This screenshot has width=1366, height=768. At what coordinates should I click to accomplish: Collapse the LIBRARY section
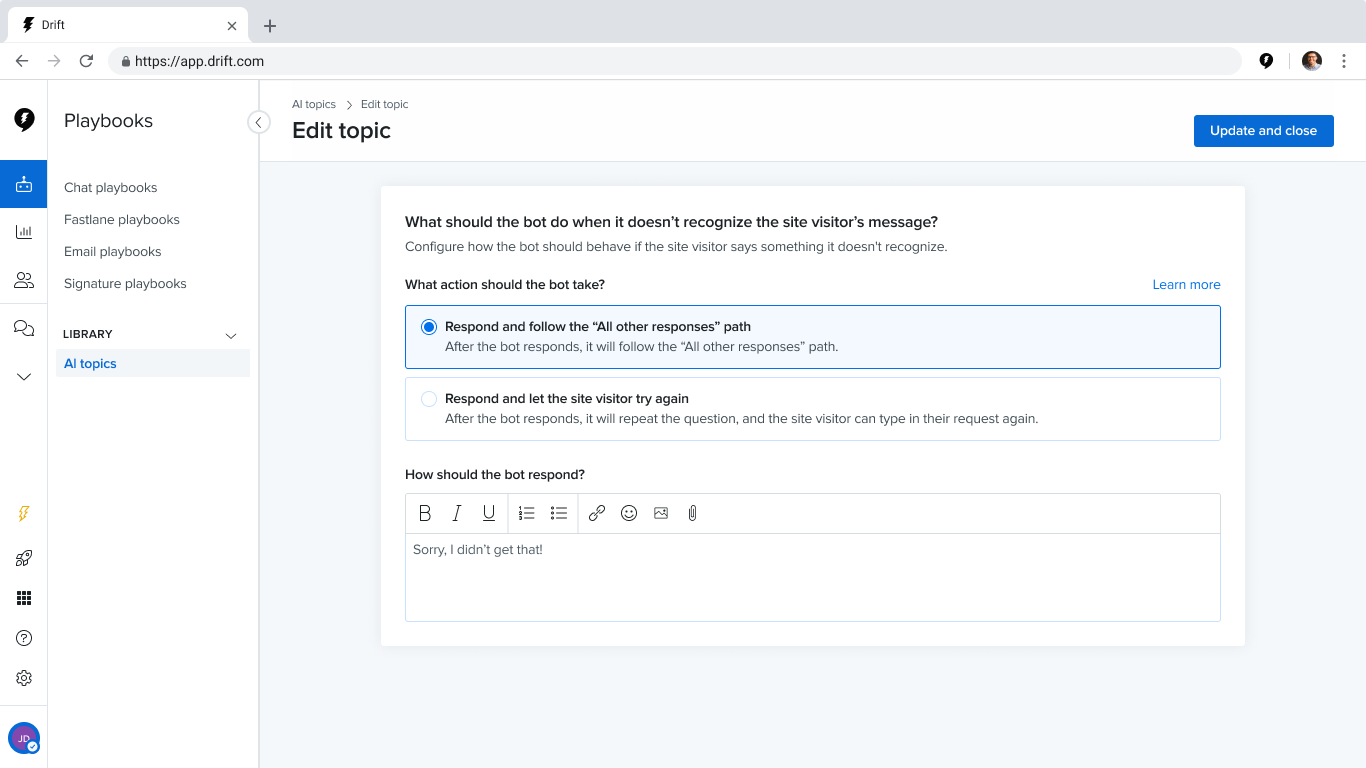231,335
